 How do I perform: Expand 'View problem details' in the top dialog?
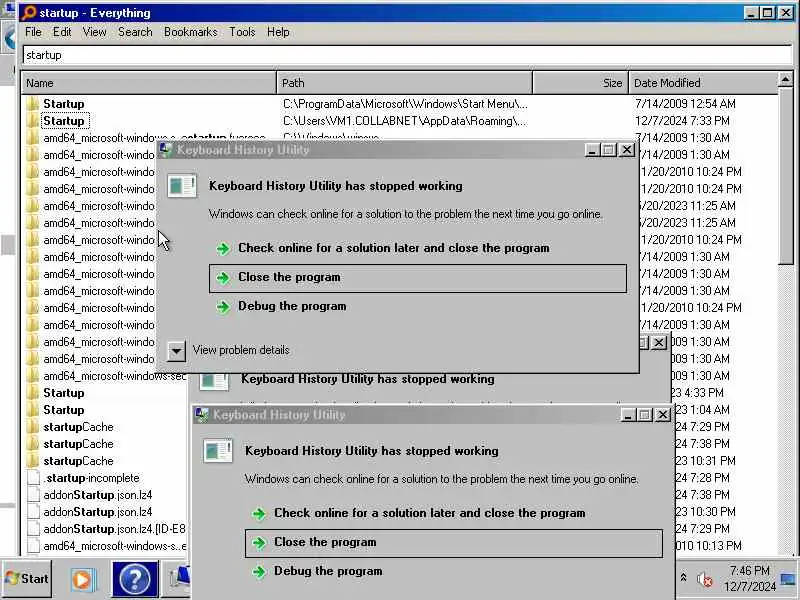point(176,351)
